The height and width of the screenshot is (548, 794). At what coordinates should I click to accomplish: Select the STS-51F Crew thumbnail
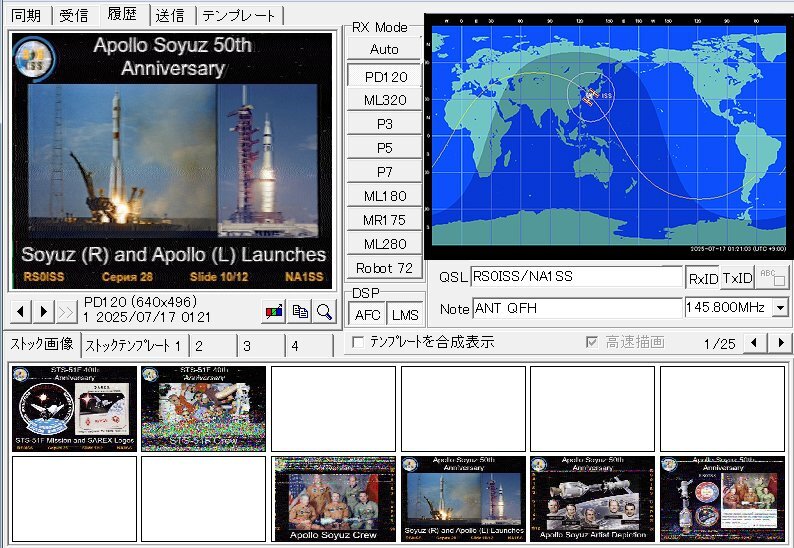coord(204,409)
